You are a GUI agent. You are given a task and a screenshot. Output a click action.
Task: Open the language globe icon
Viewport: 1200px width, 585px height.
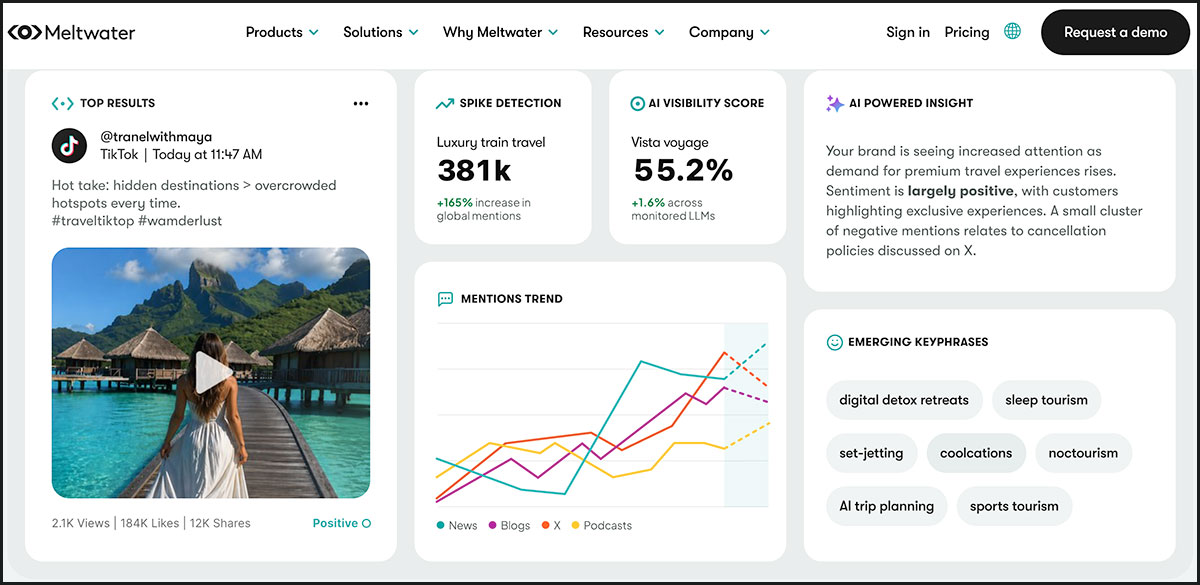coord(1013,31)
